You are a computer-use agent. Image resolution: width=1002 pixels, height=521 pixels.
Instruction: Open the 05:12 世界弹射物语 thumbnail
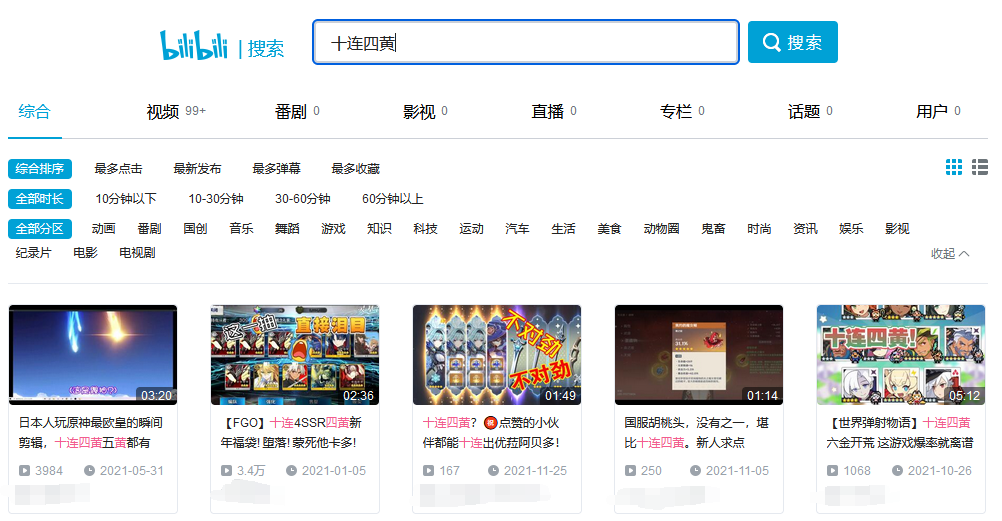[x=900, y=355]
